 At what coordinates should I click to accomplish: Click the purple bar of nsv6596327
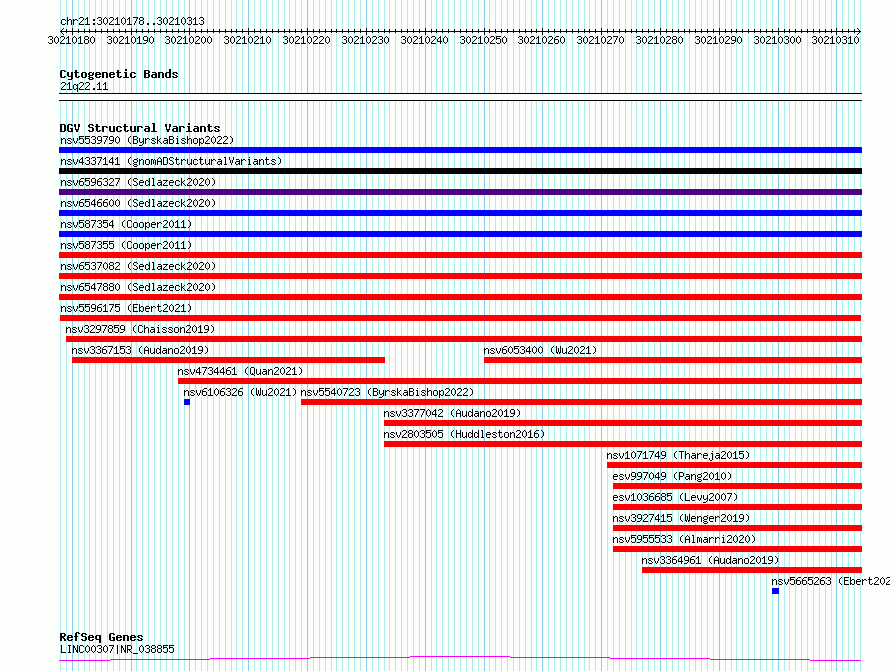tap(460, 192)
